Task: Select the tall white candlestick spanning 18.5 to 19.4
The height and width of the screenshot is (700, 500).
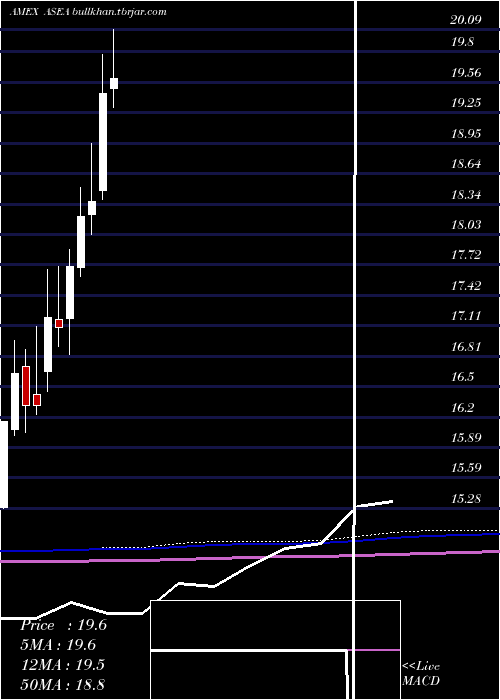Action: [103, 142]
